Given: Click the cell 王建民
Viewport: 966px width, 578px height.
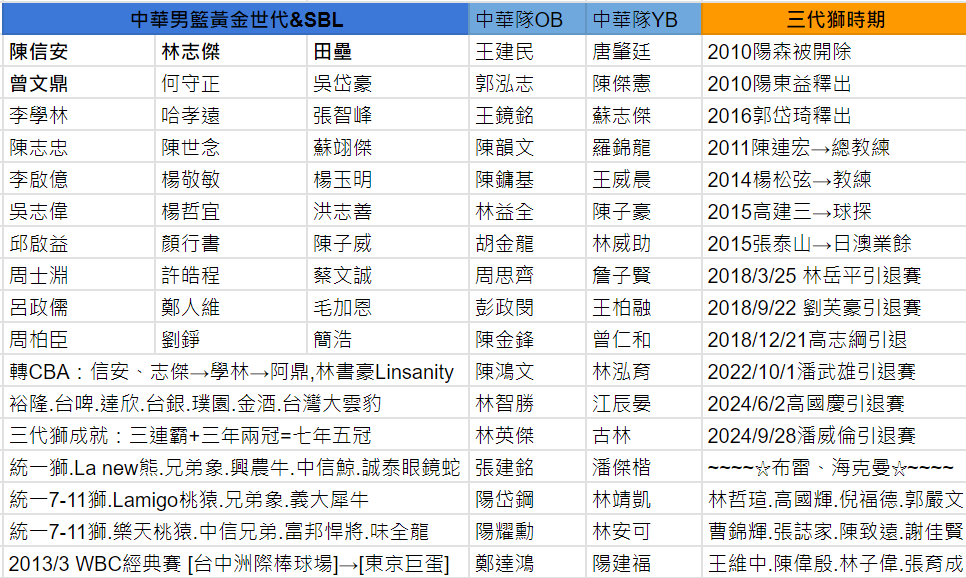Looking at the screenshot, I should click(527, 51).
